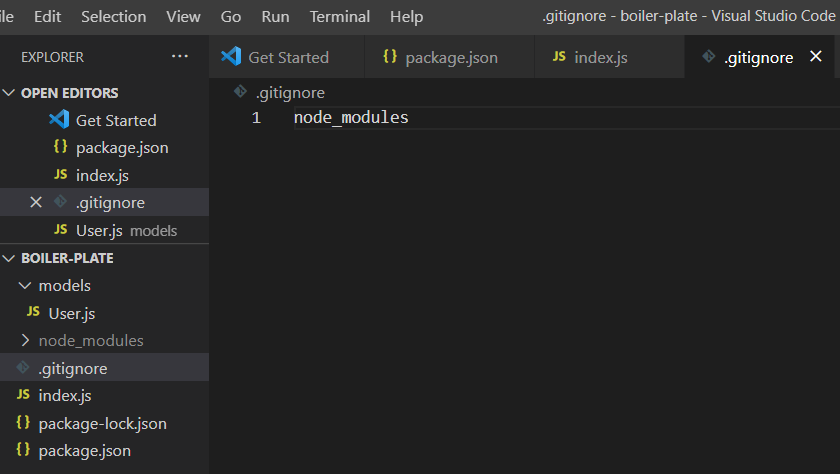Click the VS Code icon on Get Started tab
The width and height of the screenshot is (840, 474).
[x=231, y=56]
